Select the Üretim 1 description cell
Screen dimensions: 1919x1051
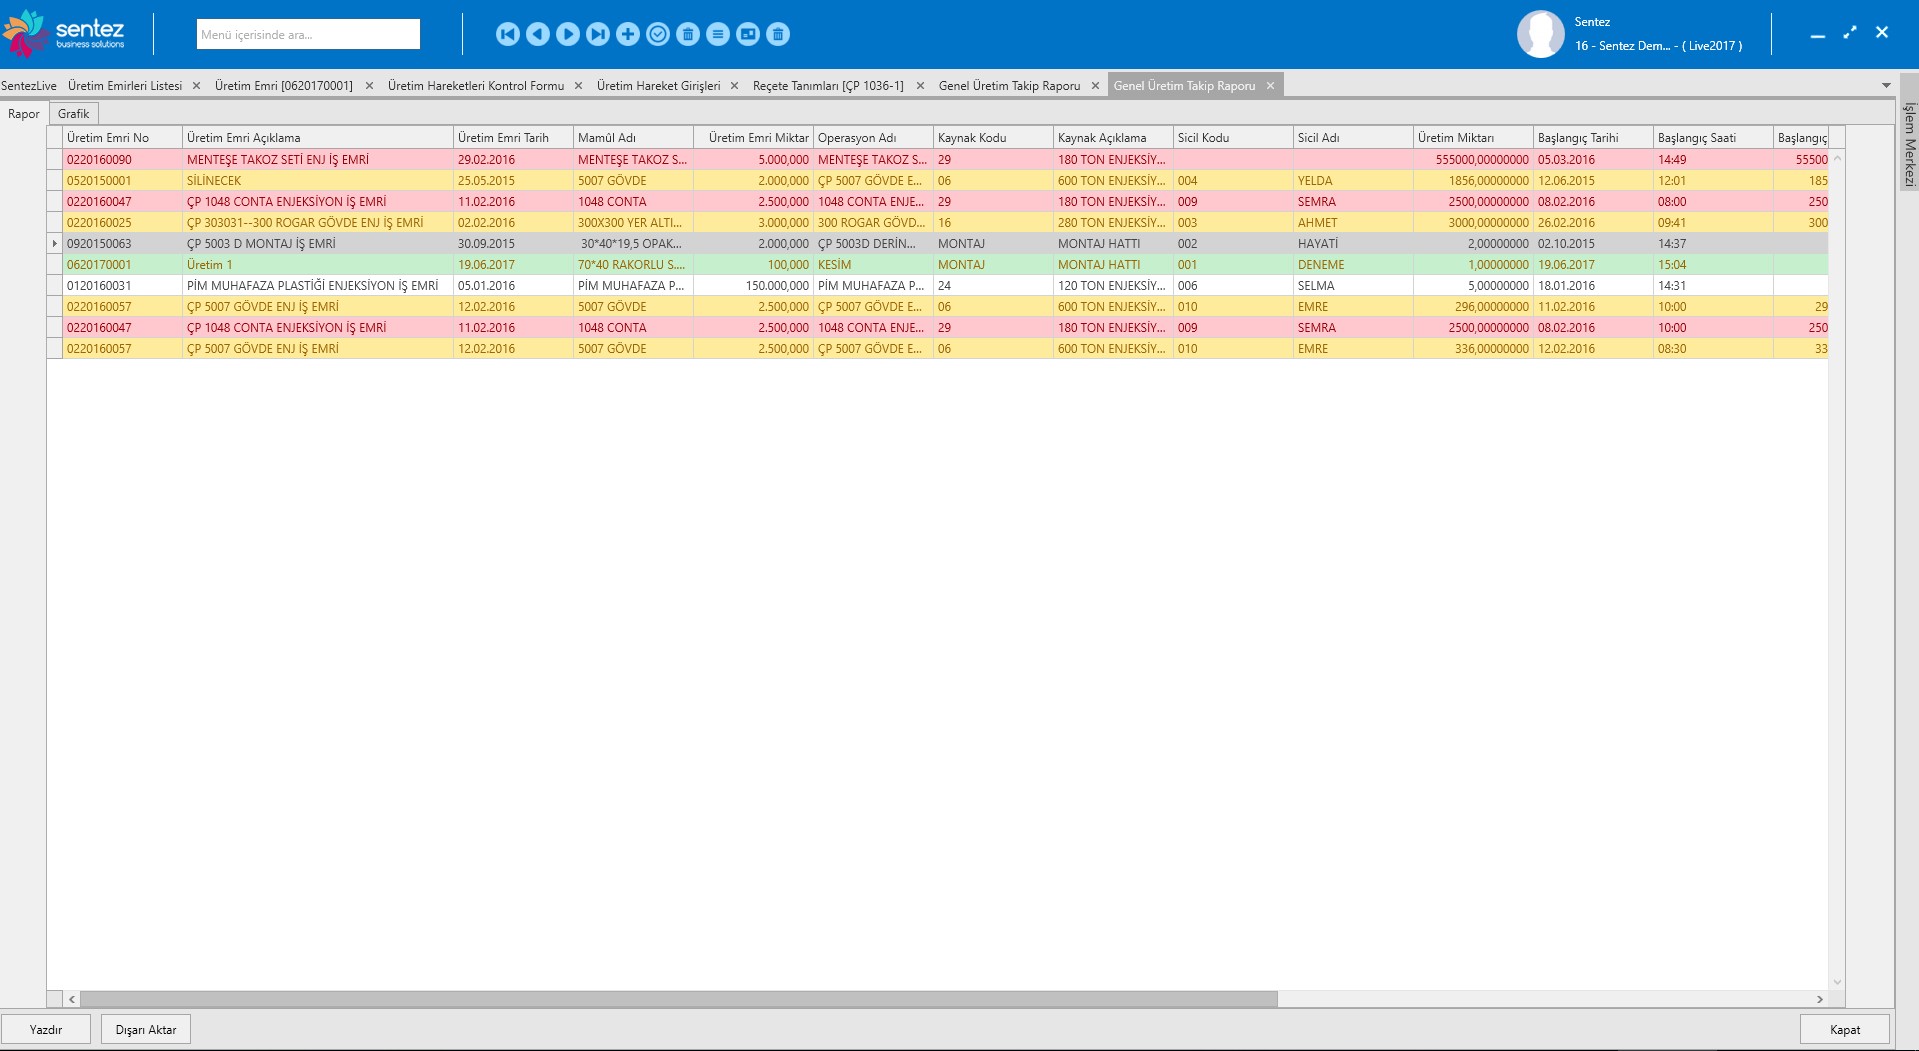pyautogui.click(x=318, y=264)
